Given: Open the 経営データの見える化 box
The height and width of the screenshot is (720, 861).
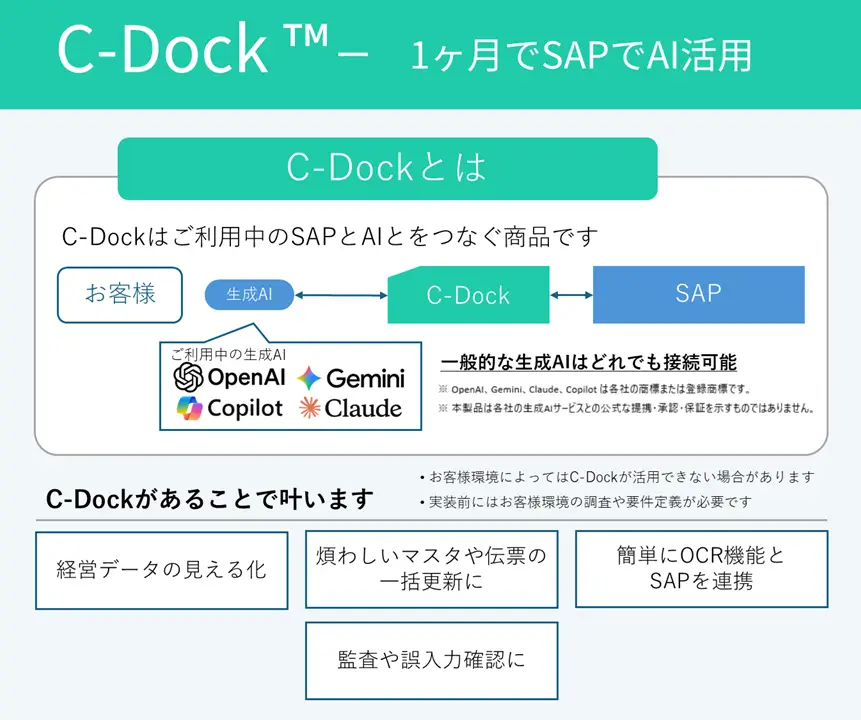Looking at the screenshot, I should pyautogui.click(x=161, y=570).
